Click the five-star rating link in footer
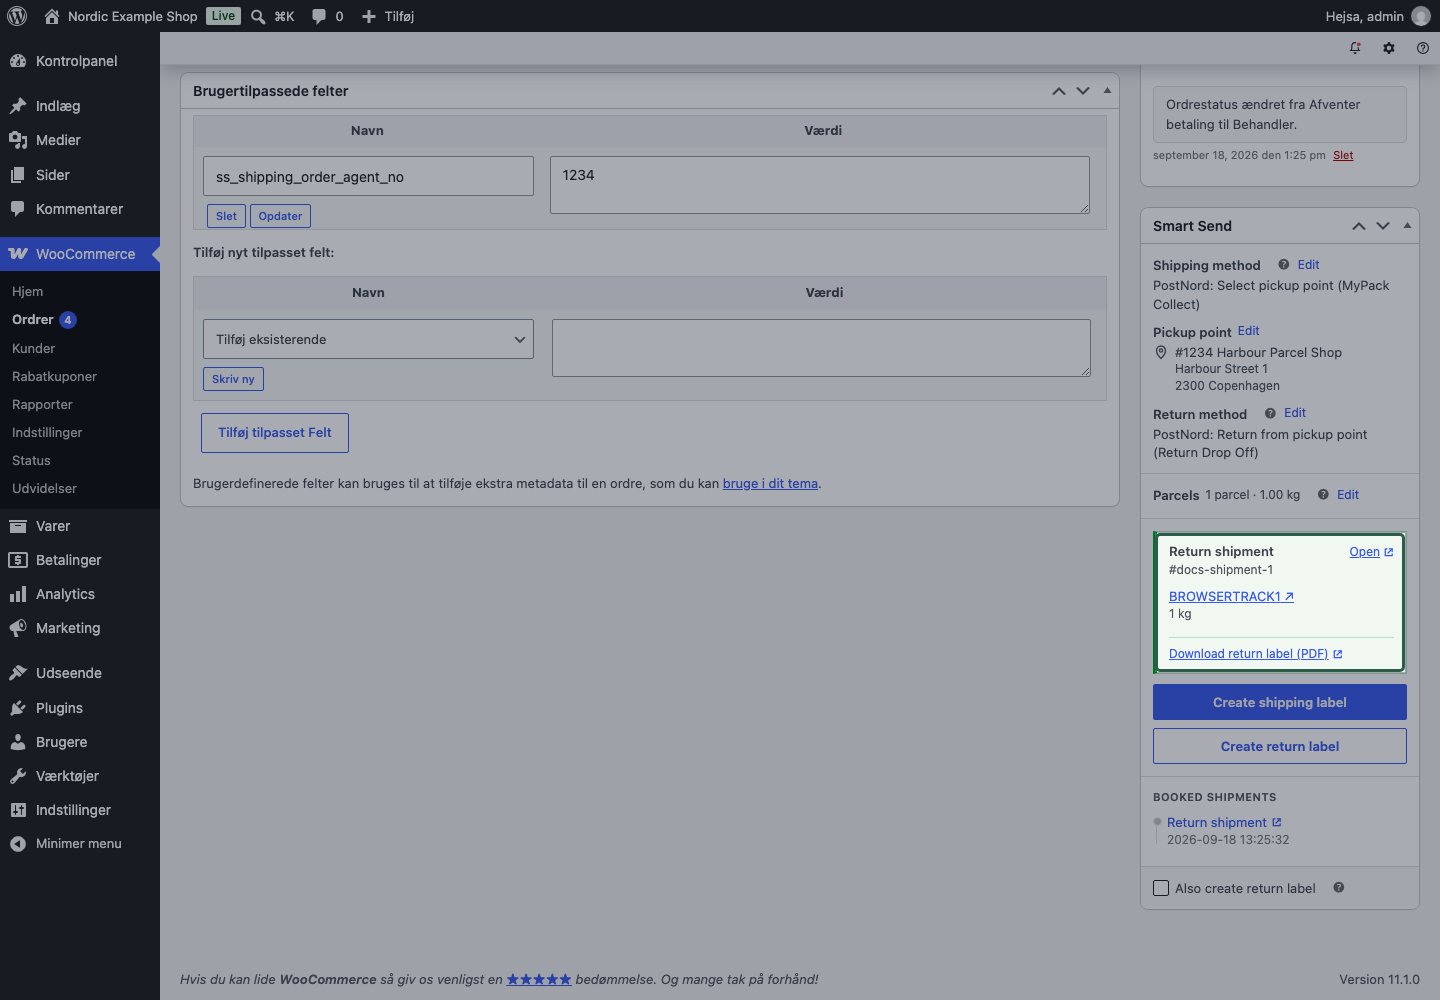1440x1000 pixels. click(539, 979)
